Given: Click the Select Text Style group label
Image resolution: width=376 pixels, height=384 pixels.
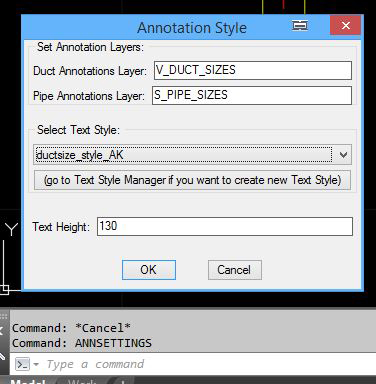Looking at the screenshot, I should (x=78, y=130).
